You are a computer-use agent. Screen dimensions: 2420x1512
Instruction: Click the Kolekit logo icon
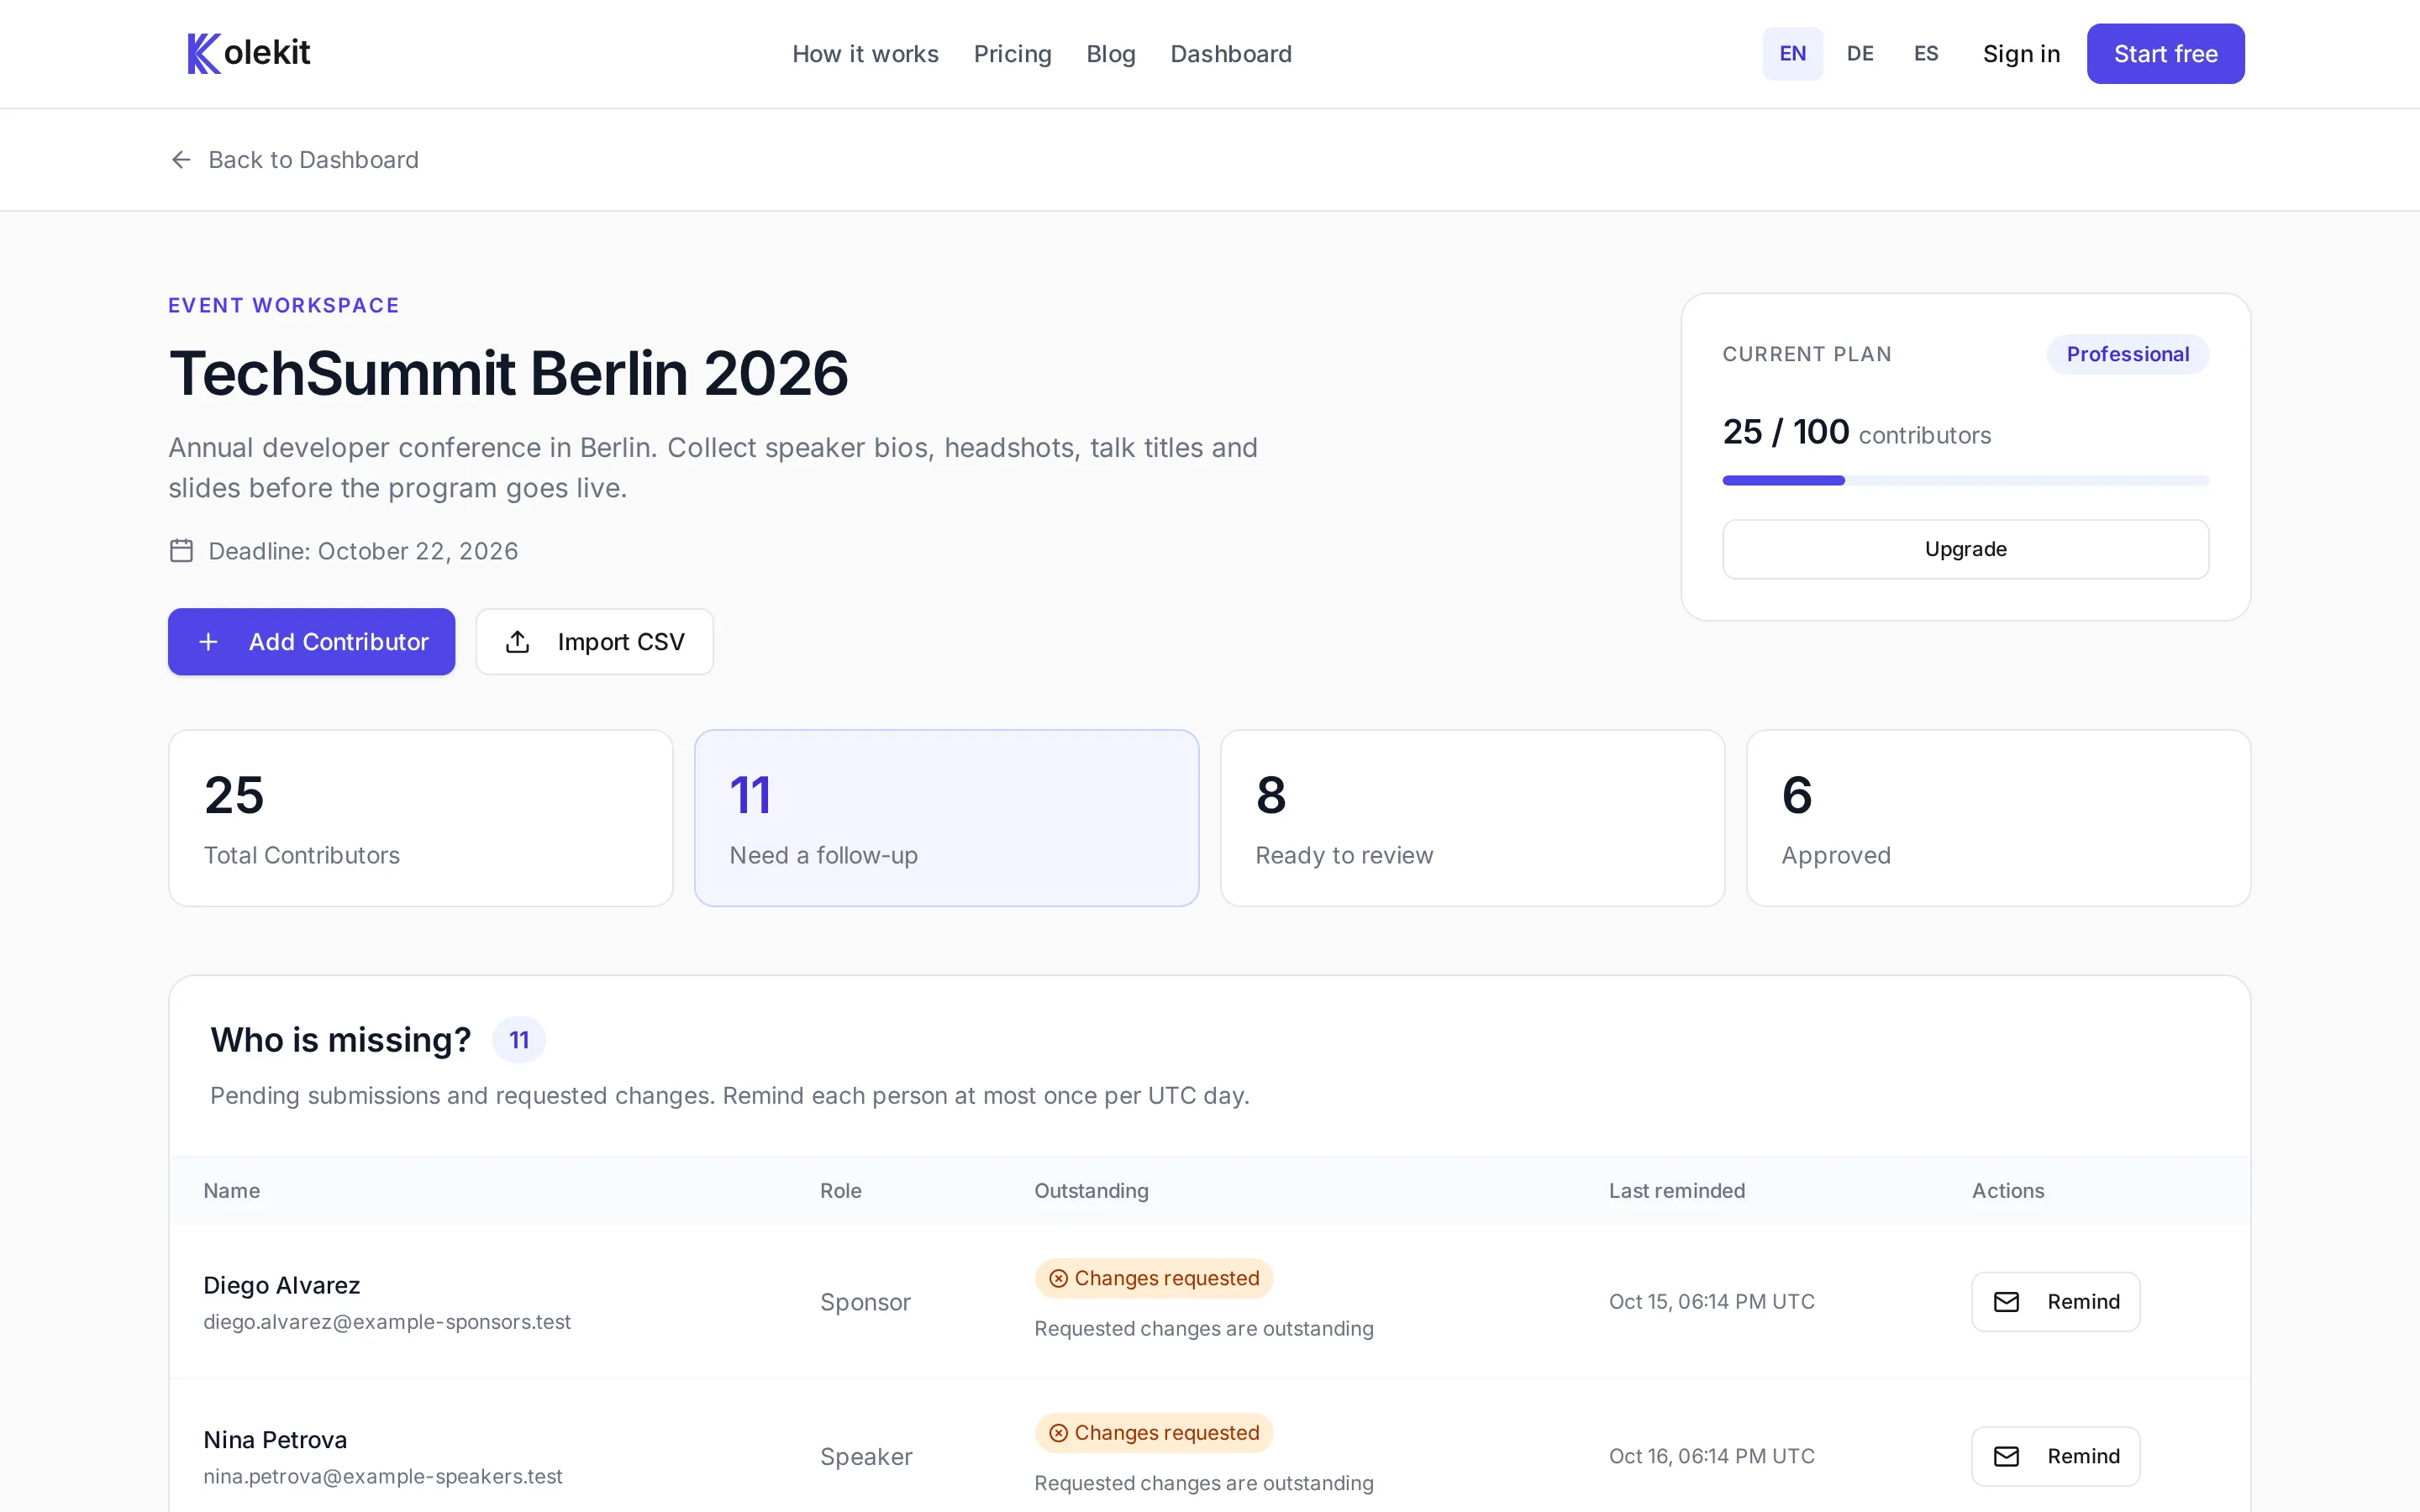(x=204, y=53)
